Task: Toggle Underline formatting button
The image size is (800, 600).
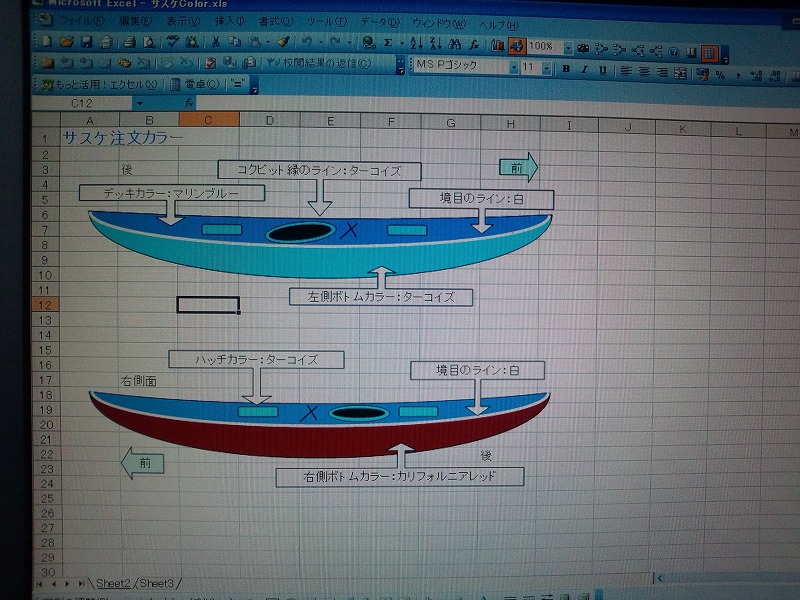Action: [x=602, y=70]
